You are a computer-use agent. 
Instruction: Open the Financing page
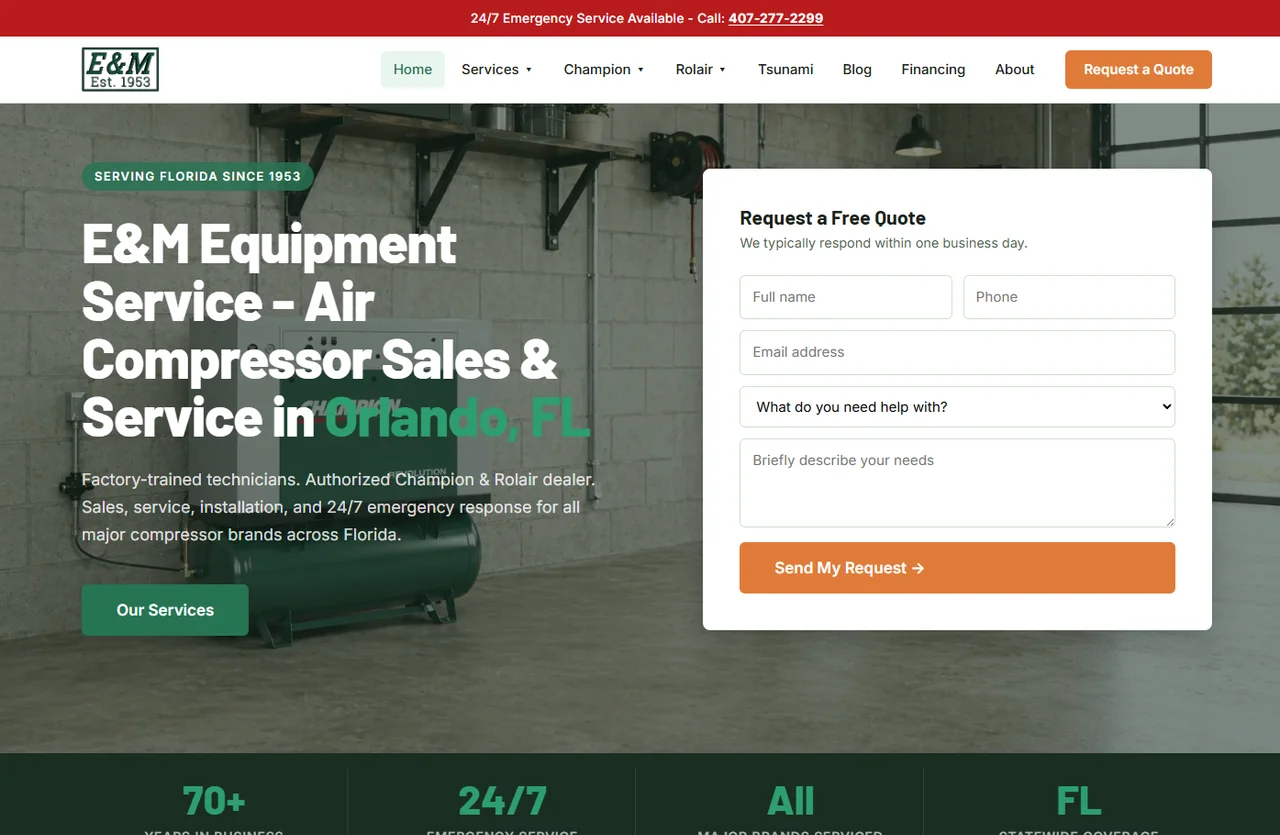point(933,69)
